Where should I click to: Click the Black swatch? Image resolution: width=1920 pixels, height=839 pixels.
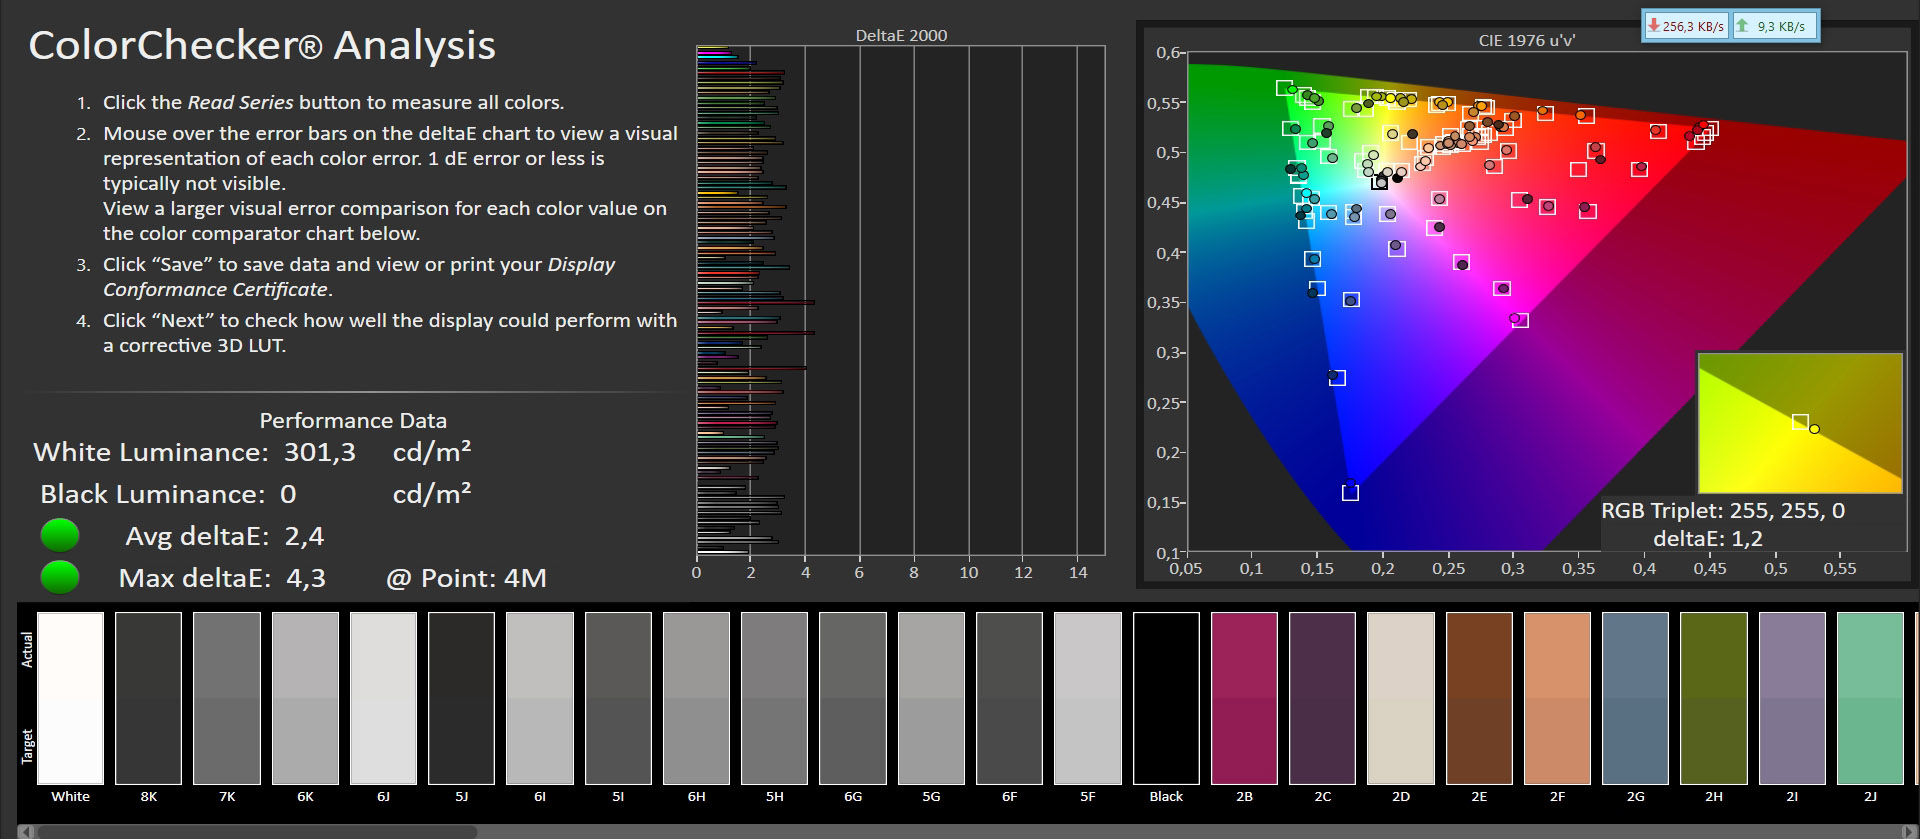(x=1166, y=698)
